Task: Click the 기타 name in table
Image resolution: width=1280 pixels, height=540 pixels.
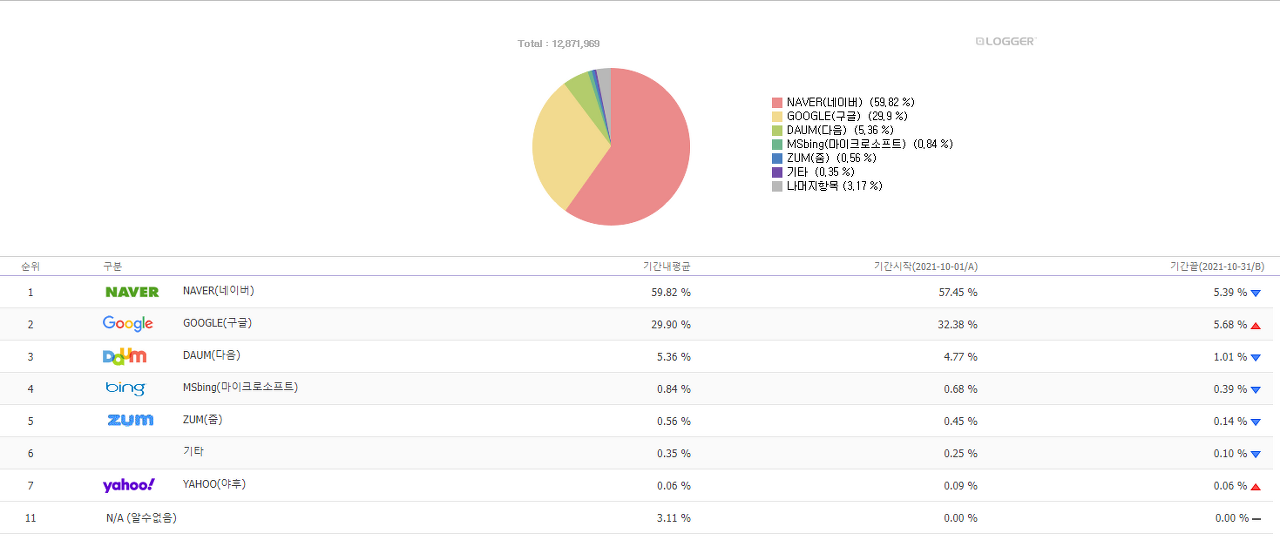Action: [193, 452]
